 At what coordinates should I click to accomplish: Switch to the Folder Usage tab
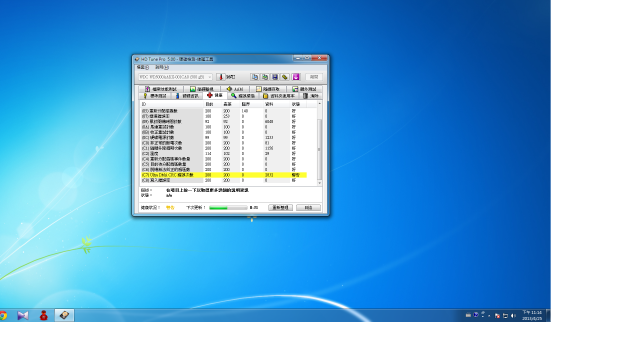click(279, 96)
